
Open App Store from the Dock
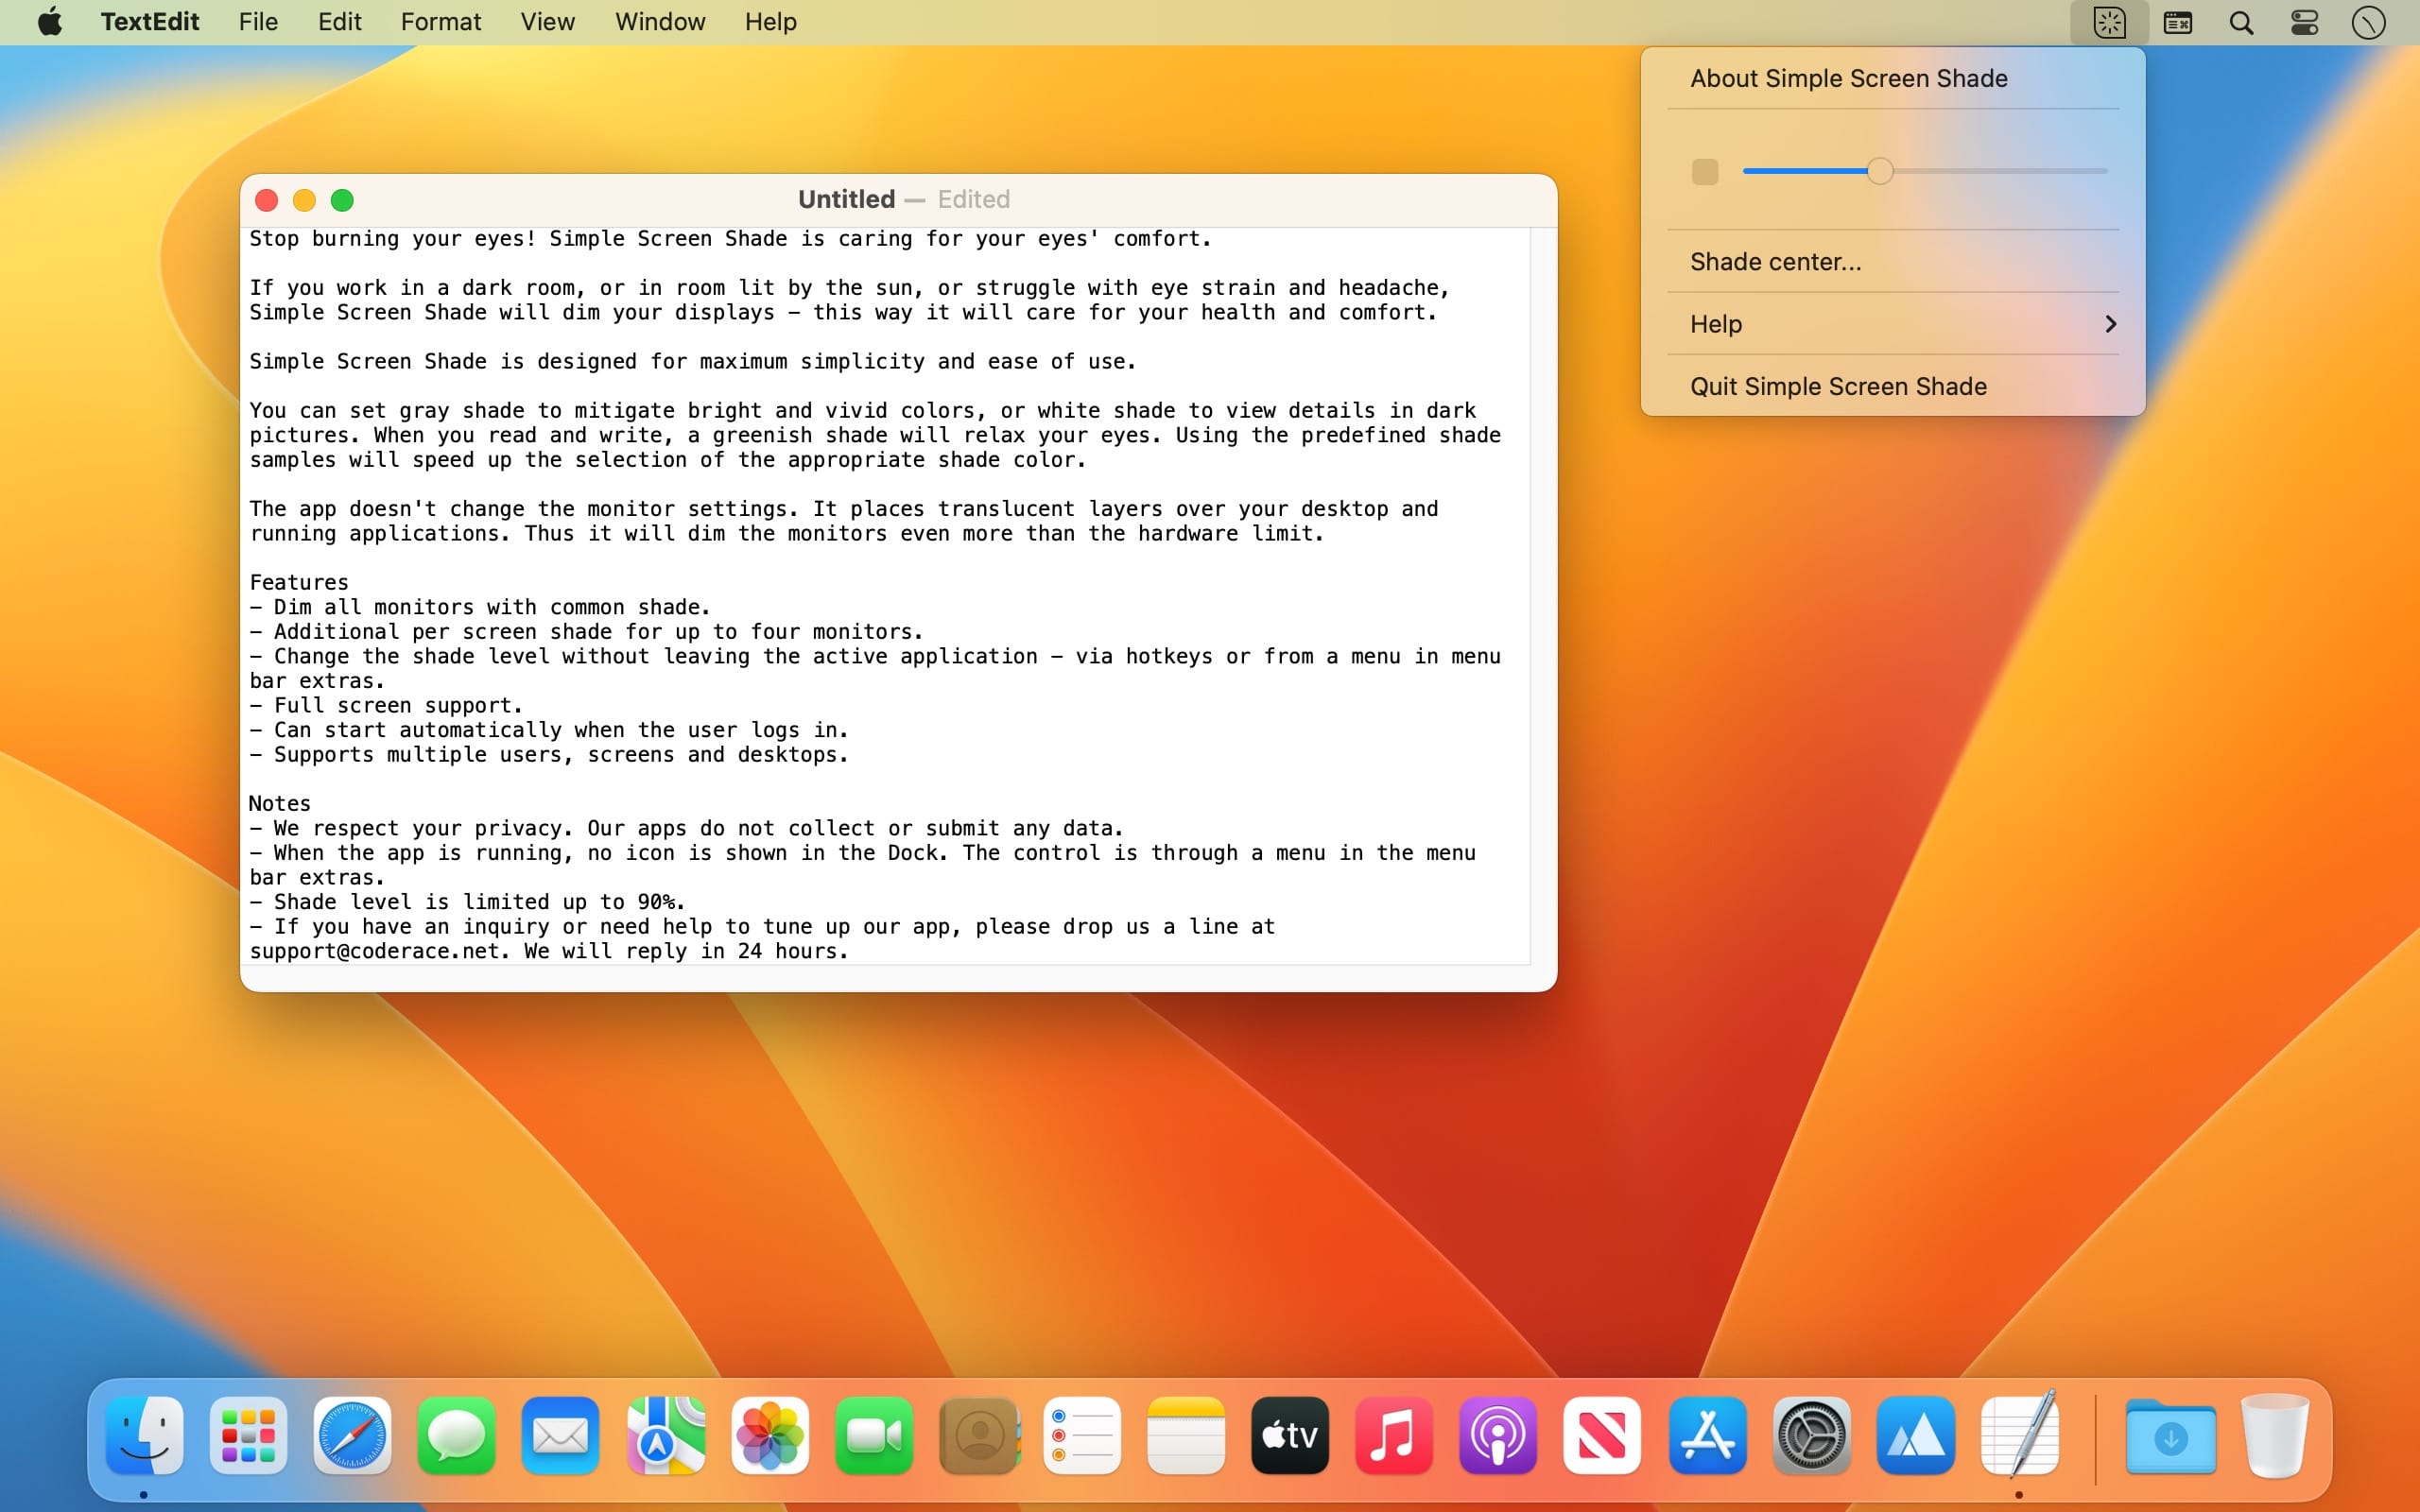(1707, 1435)
